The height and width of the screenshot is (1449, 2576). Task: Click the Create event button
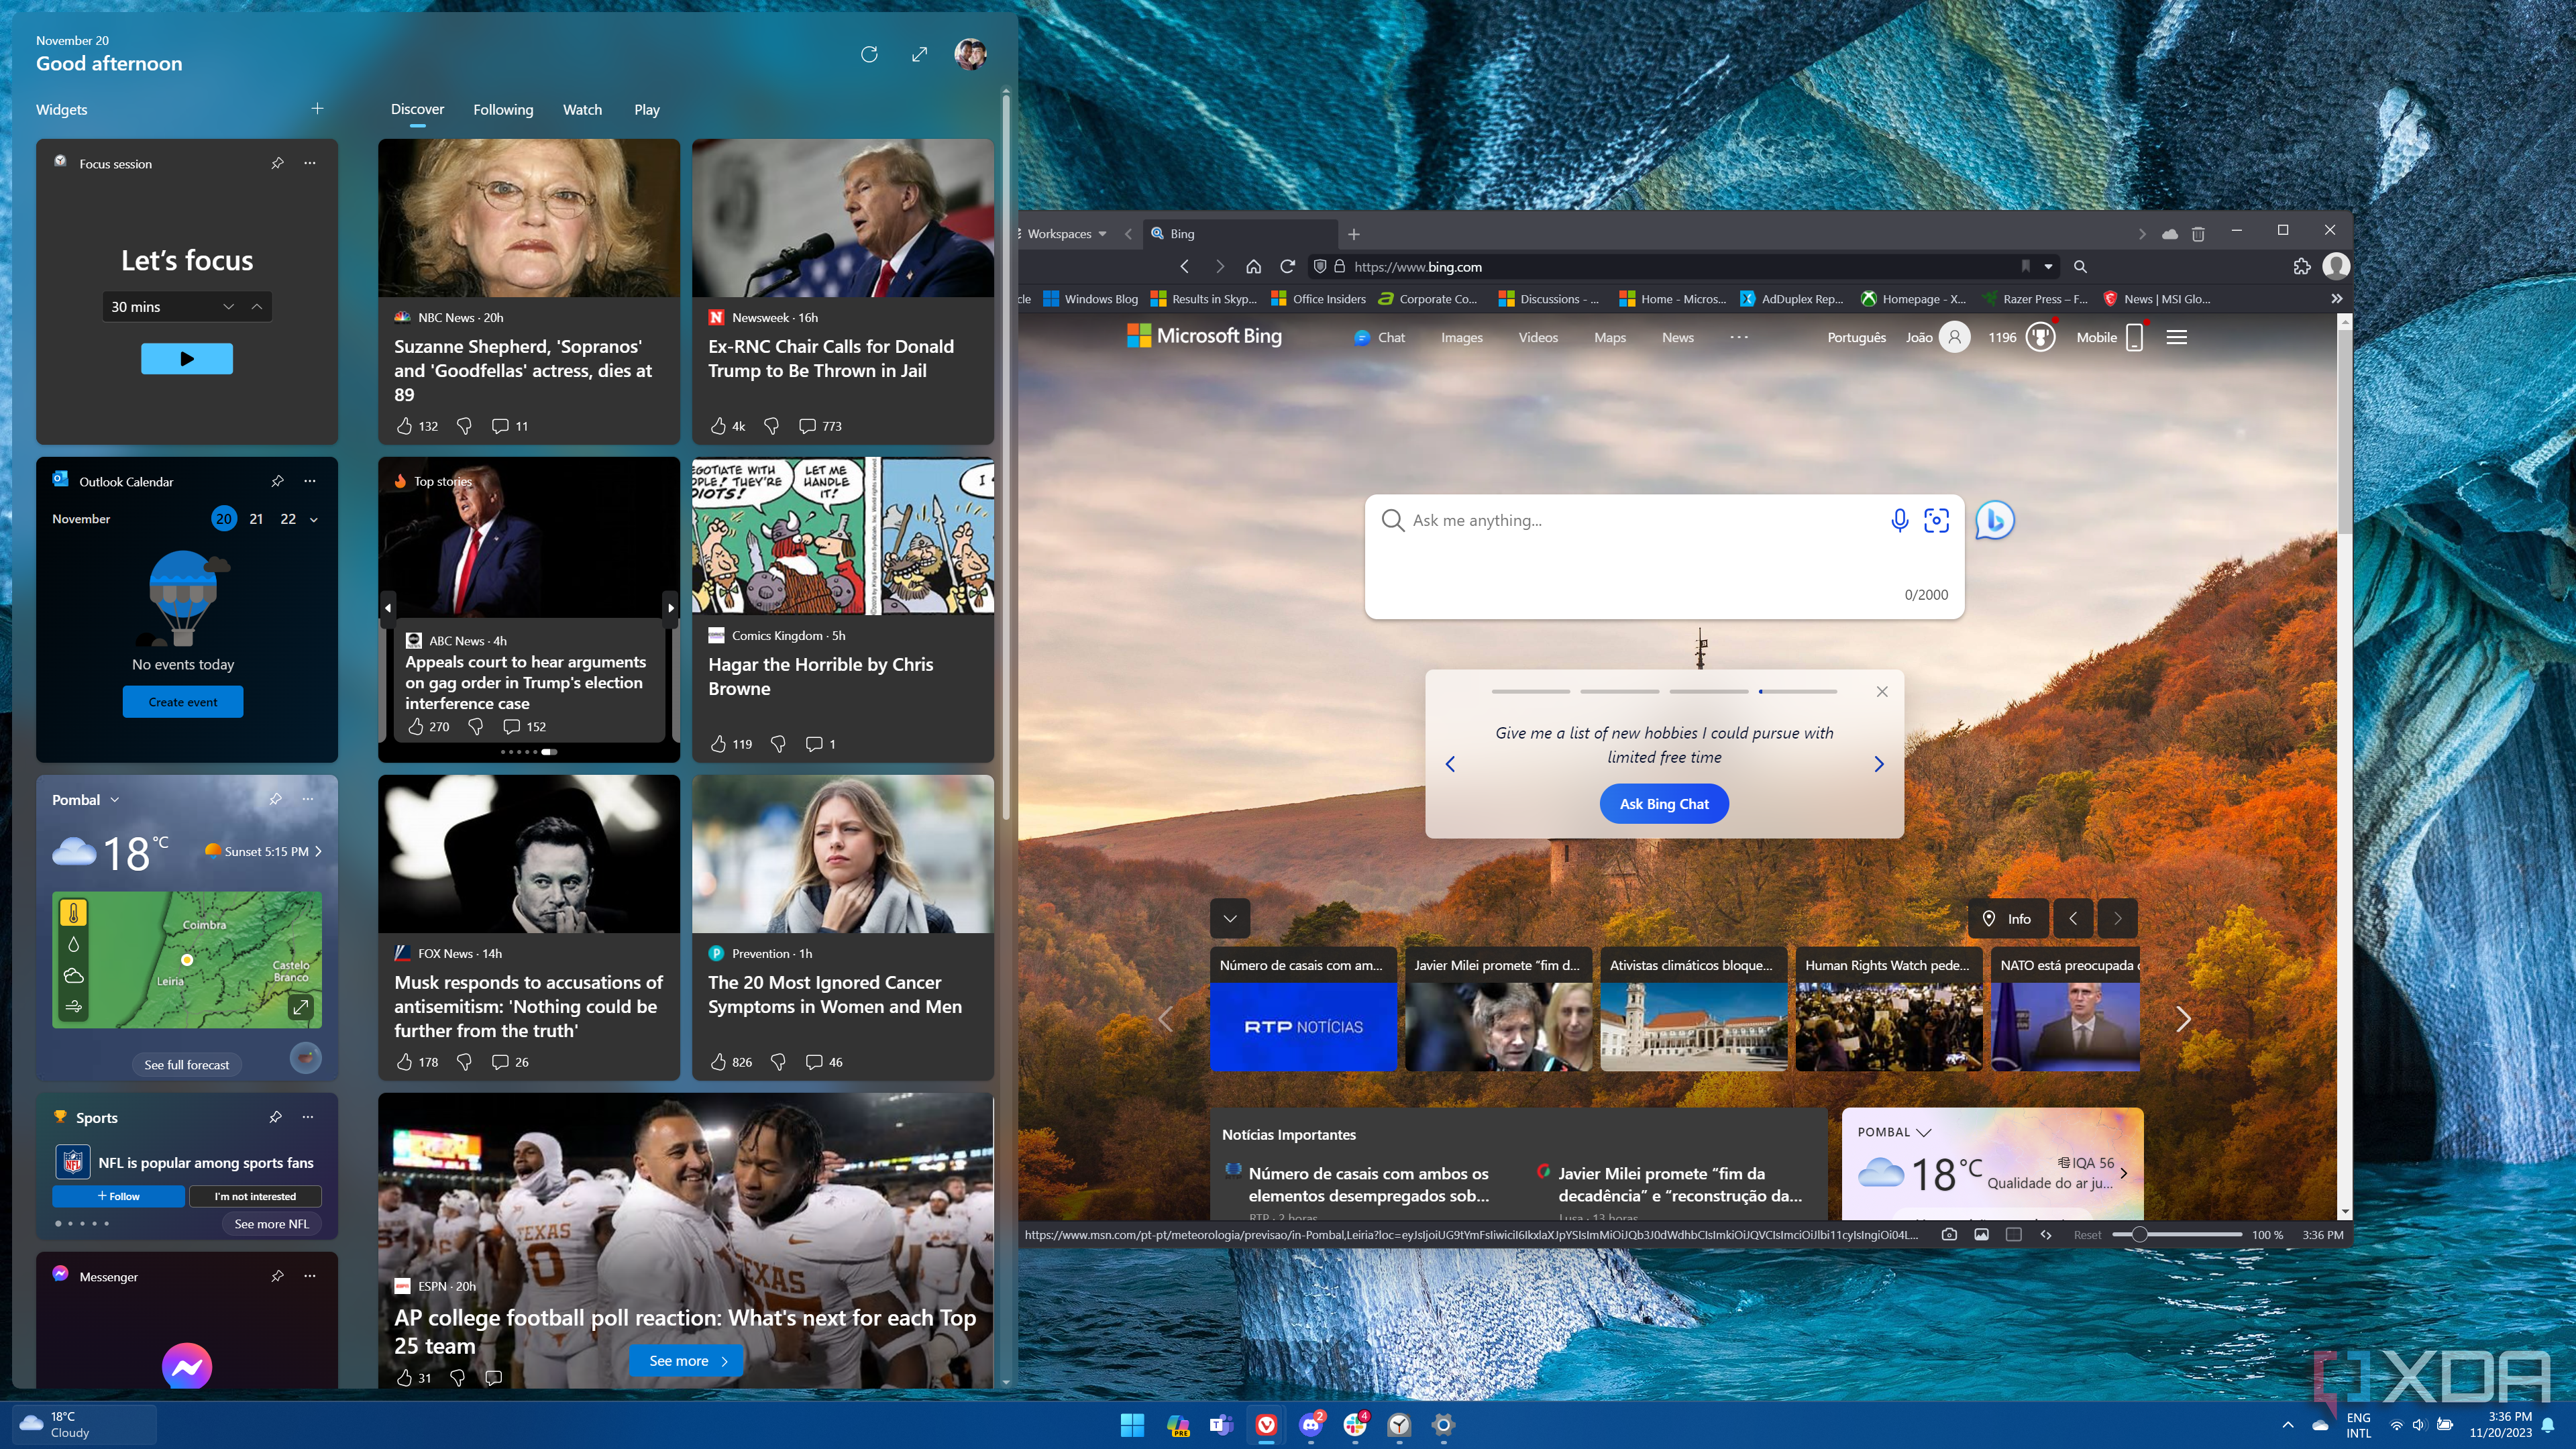click(183, 702)
